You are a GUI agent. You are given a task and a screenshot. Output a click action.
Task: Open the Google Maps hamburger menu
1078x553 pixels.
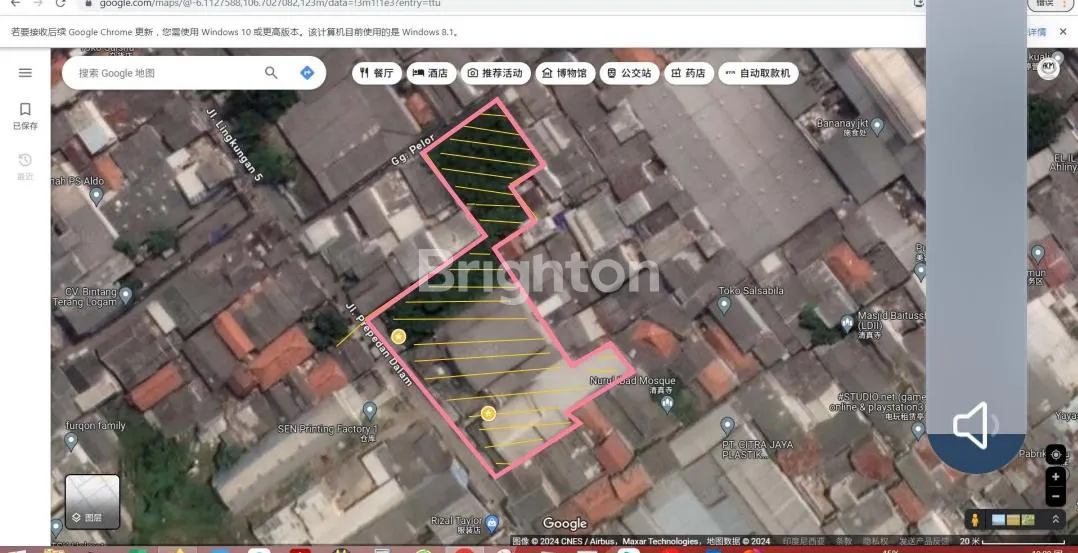click(25, 73)
